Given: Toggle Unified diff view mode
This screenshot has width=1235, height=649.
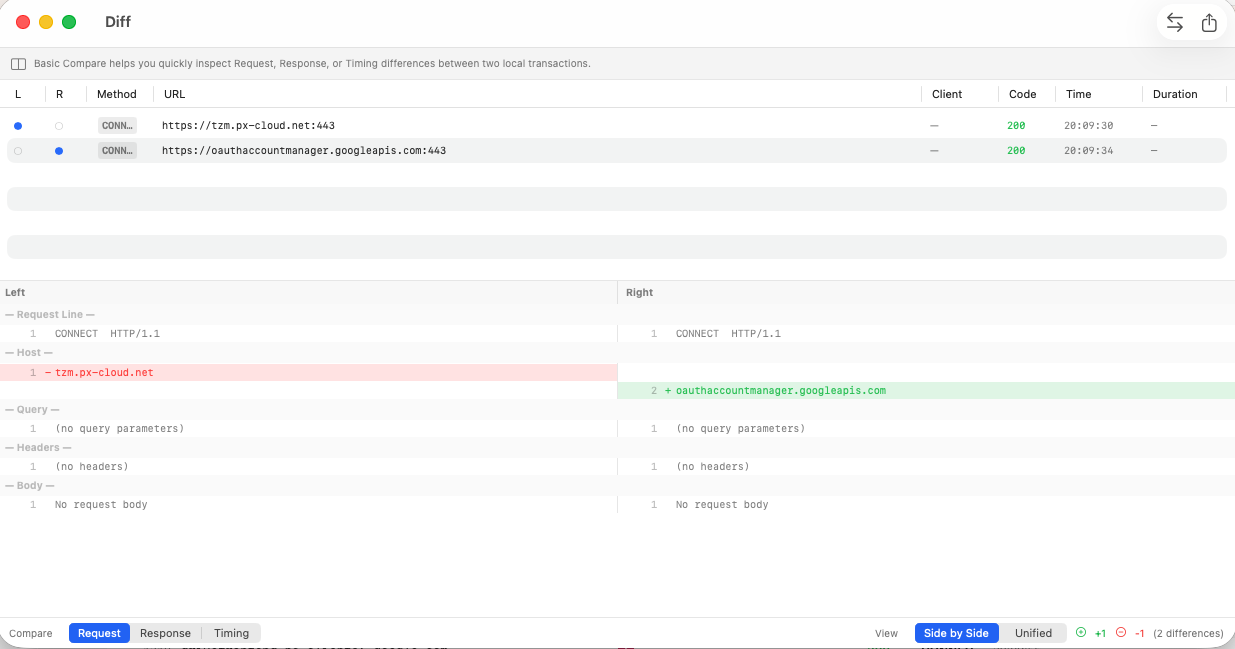Looking at the screenshot, I should (1034, 633).
